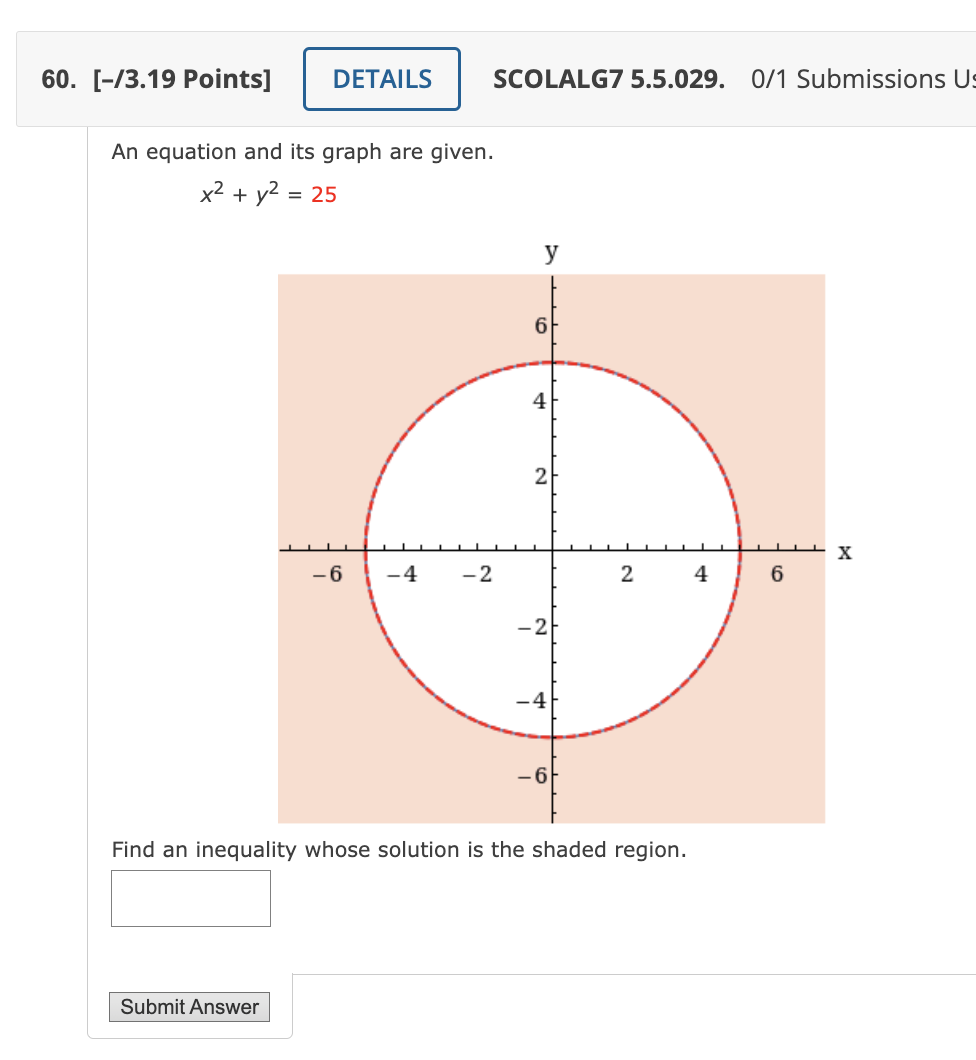Click the tick label 6 on y-axis
Image resolution: width=976 pixels, height=1060 pixels.
540,326
